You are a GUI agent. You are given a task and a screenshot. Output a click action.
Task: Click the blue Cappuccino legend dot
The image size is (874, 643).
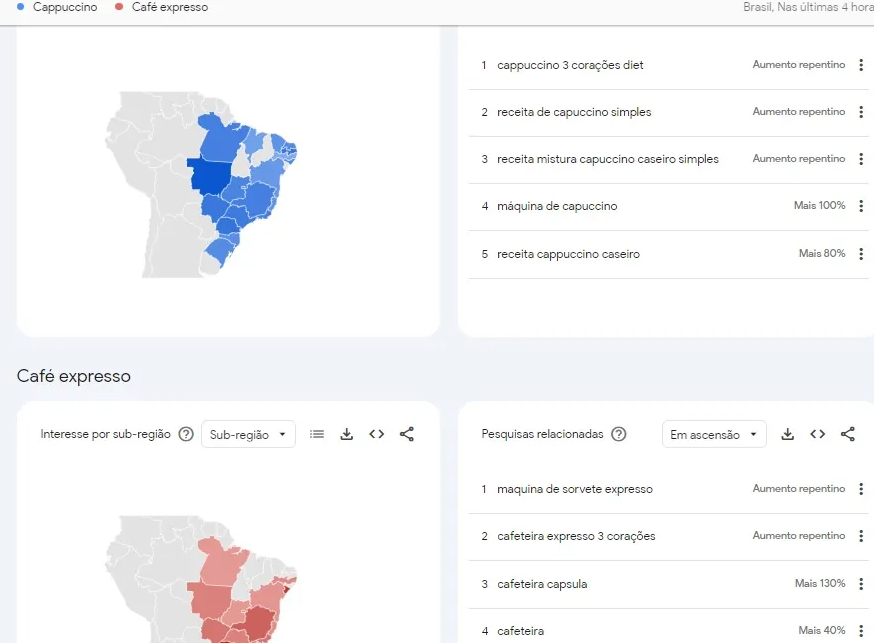click(x=22, y=7)
